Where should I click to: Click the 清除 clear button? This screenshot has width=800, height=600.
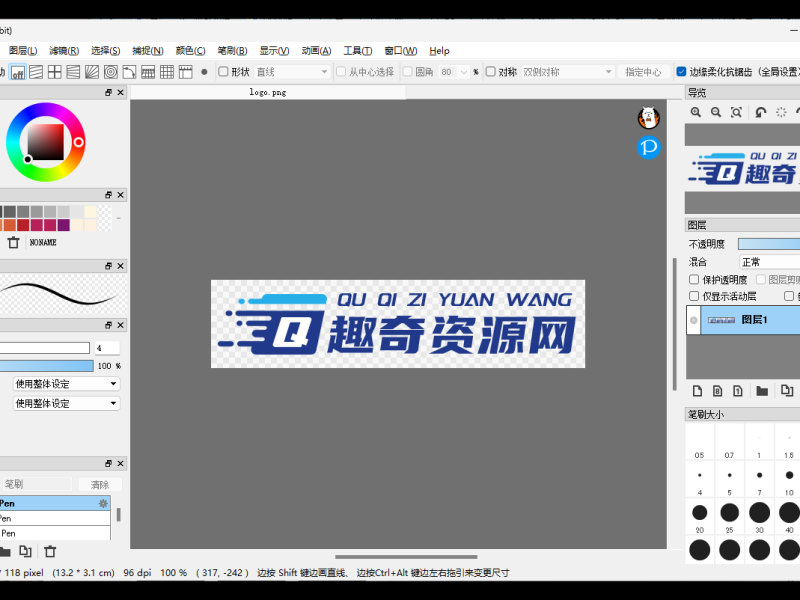100,484
